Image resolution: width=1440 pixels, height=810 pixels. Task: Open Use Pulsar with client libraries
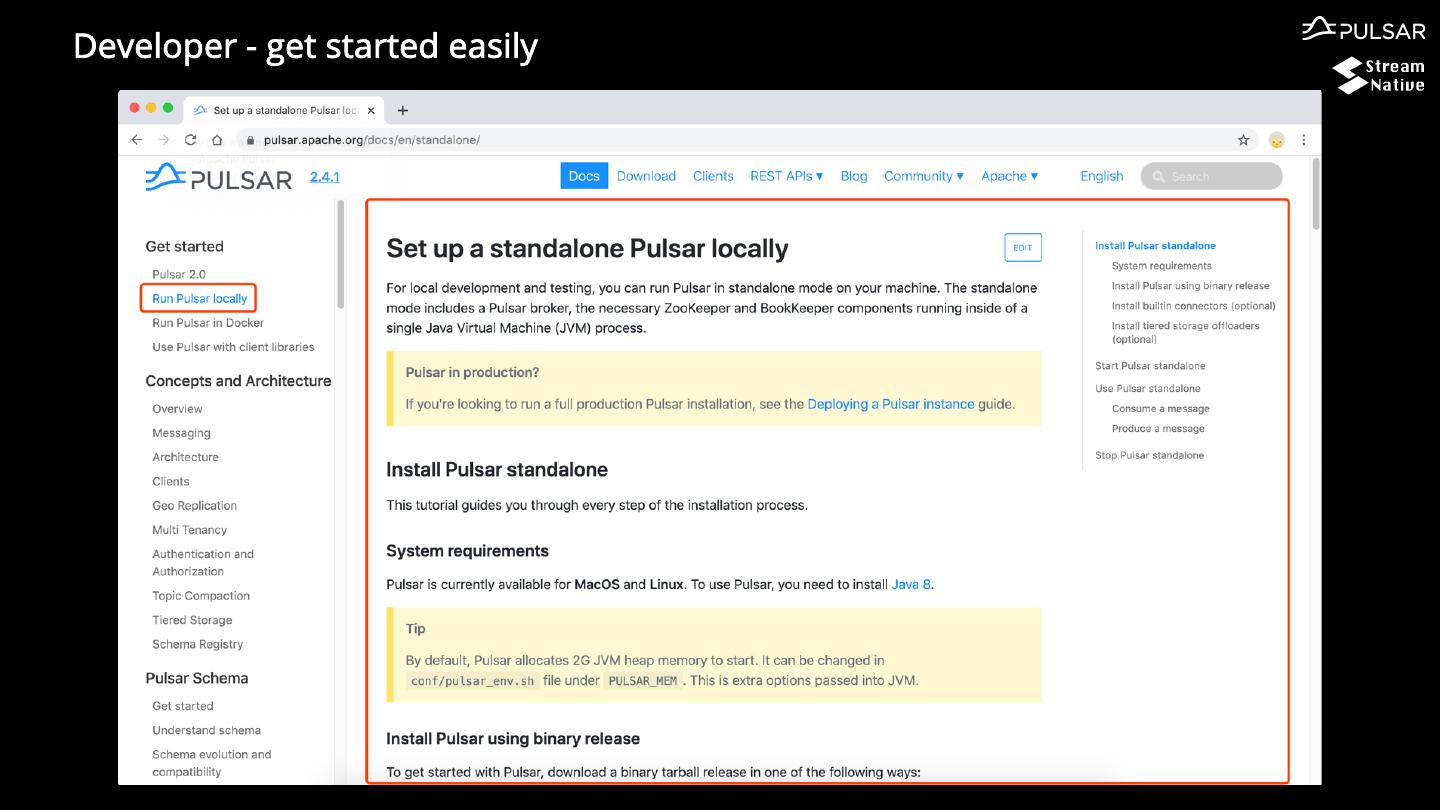click(x=233, y=347)
